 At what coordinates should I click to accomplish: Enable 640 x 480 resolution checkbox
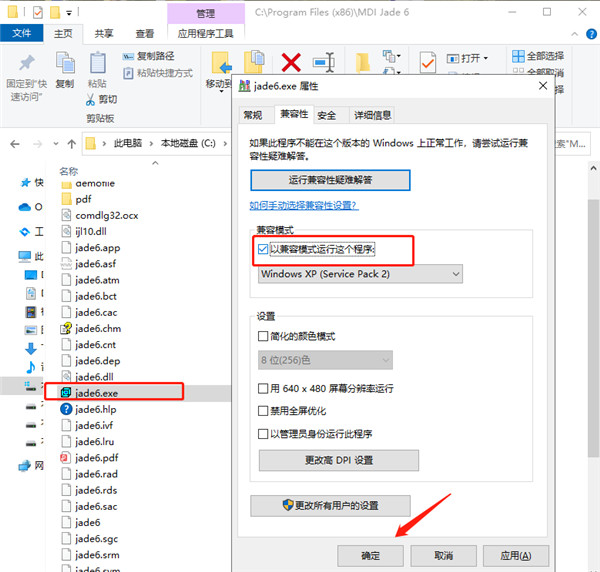click(x=263, y=389)
